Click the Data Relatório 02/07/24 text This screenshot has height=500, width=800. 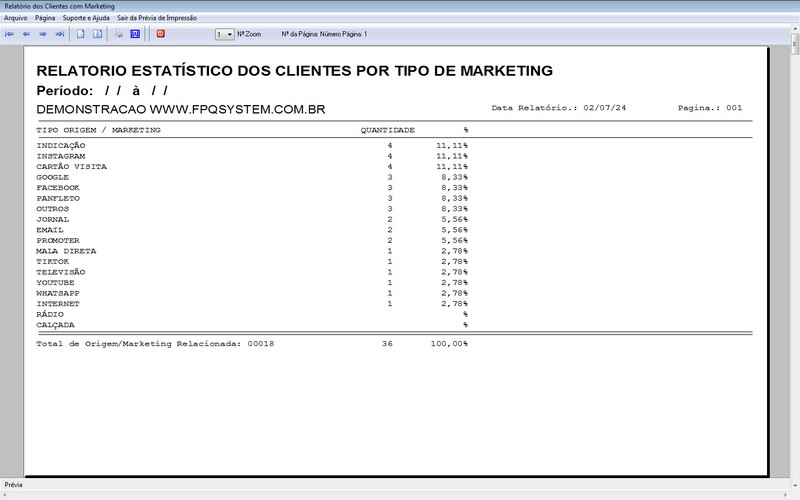point(559,108)
